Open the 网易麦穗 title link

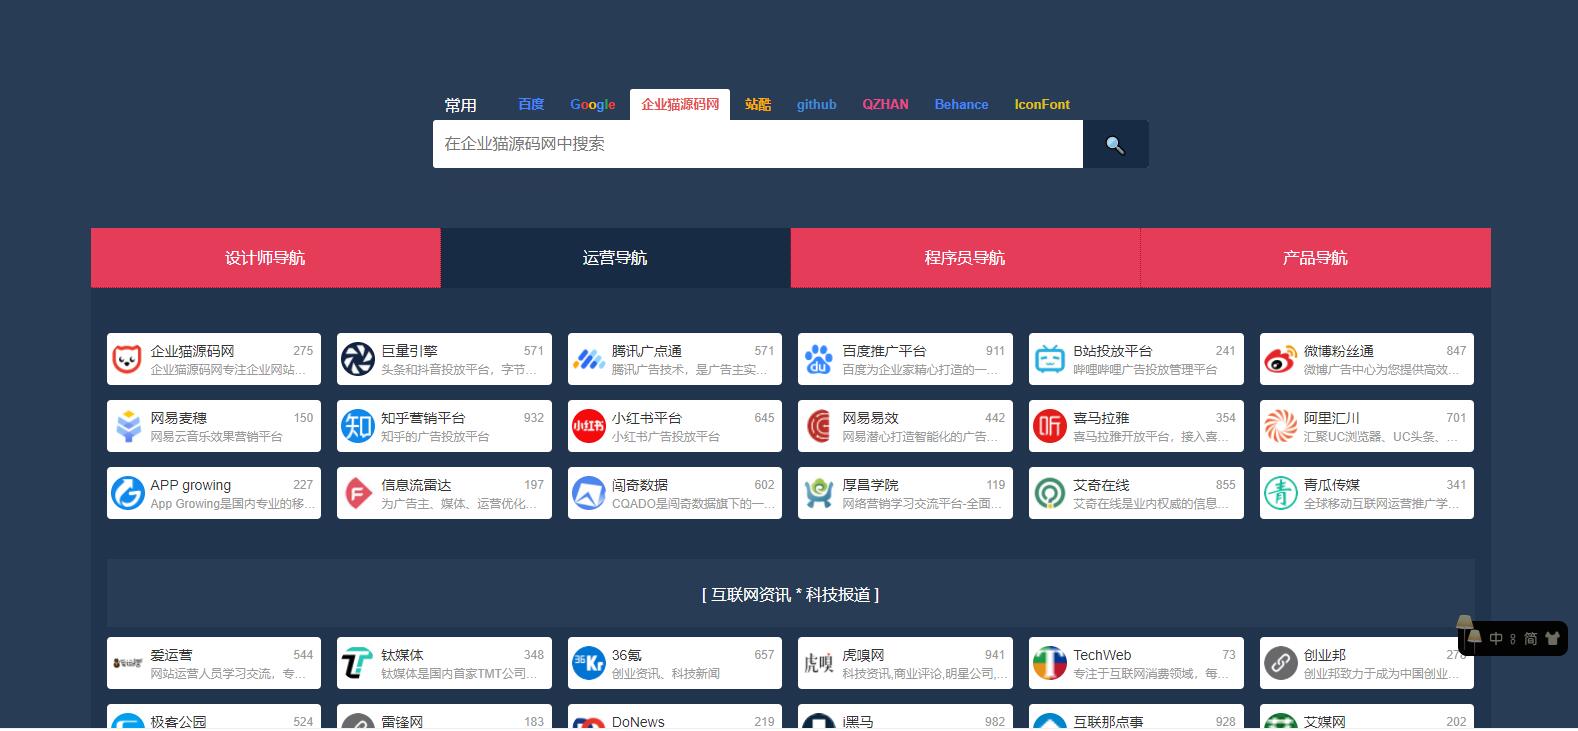(x=179, y=418)
